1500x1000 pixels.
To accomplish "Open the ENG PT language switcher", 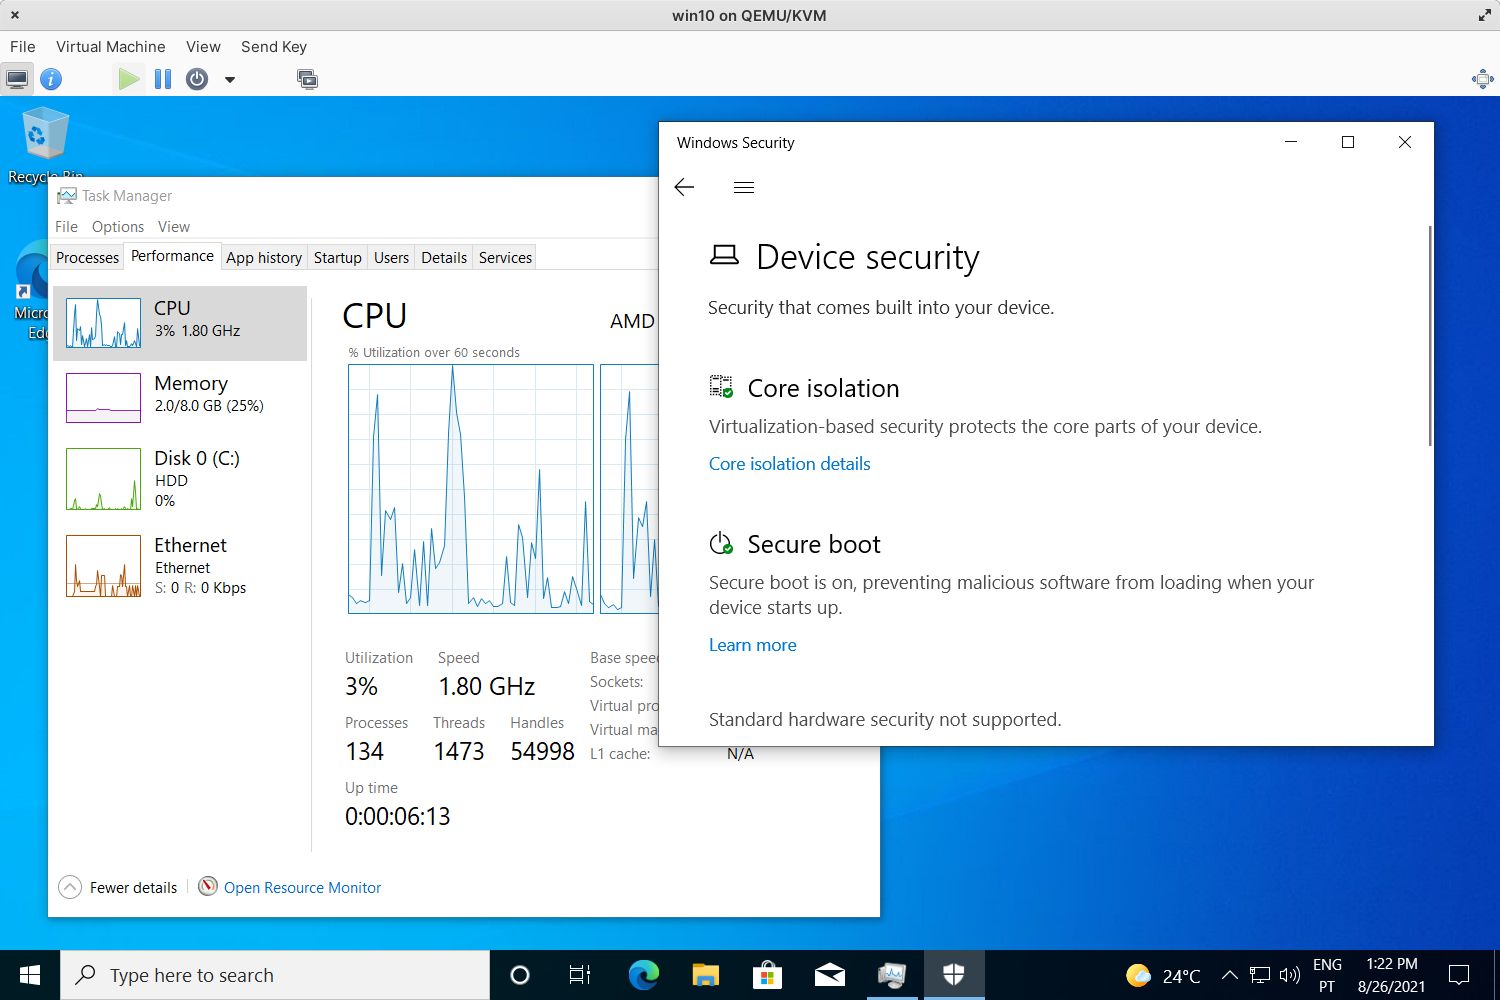I will [x=1327, y=975].
